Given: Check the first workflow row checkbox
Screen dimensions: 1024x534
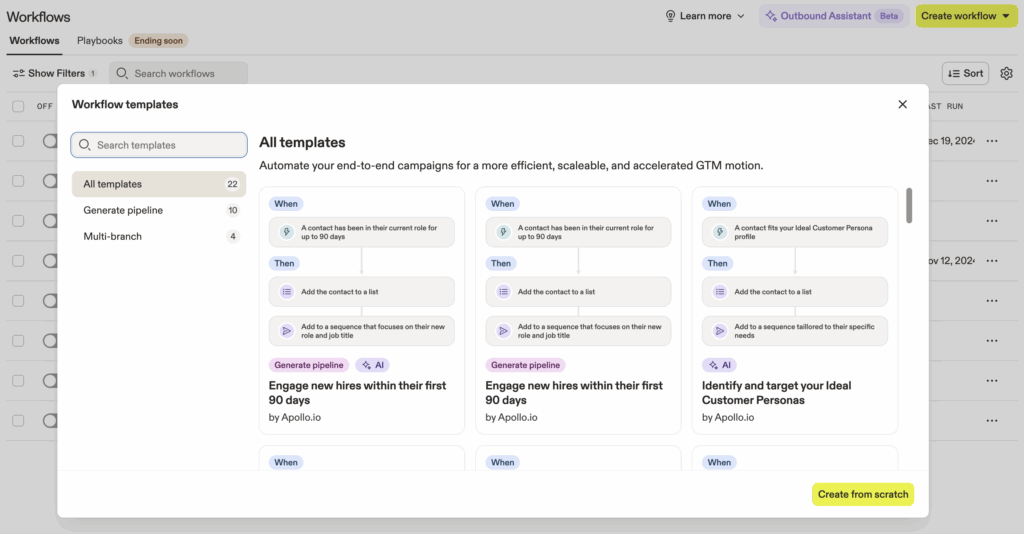Looking at the screenshot, I should point(18,141).
